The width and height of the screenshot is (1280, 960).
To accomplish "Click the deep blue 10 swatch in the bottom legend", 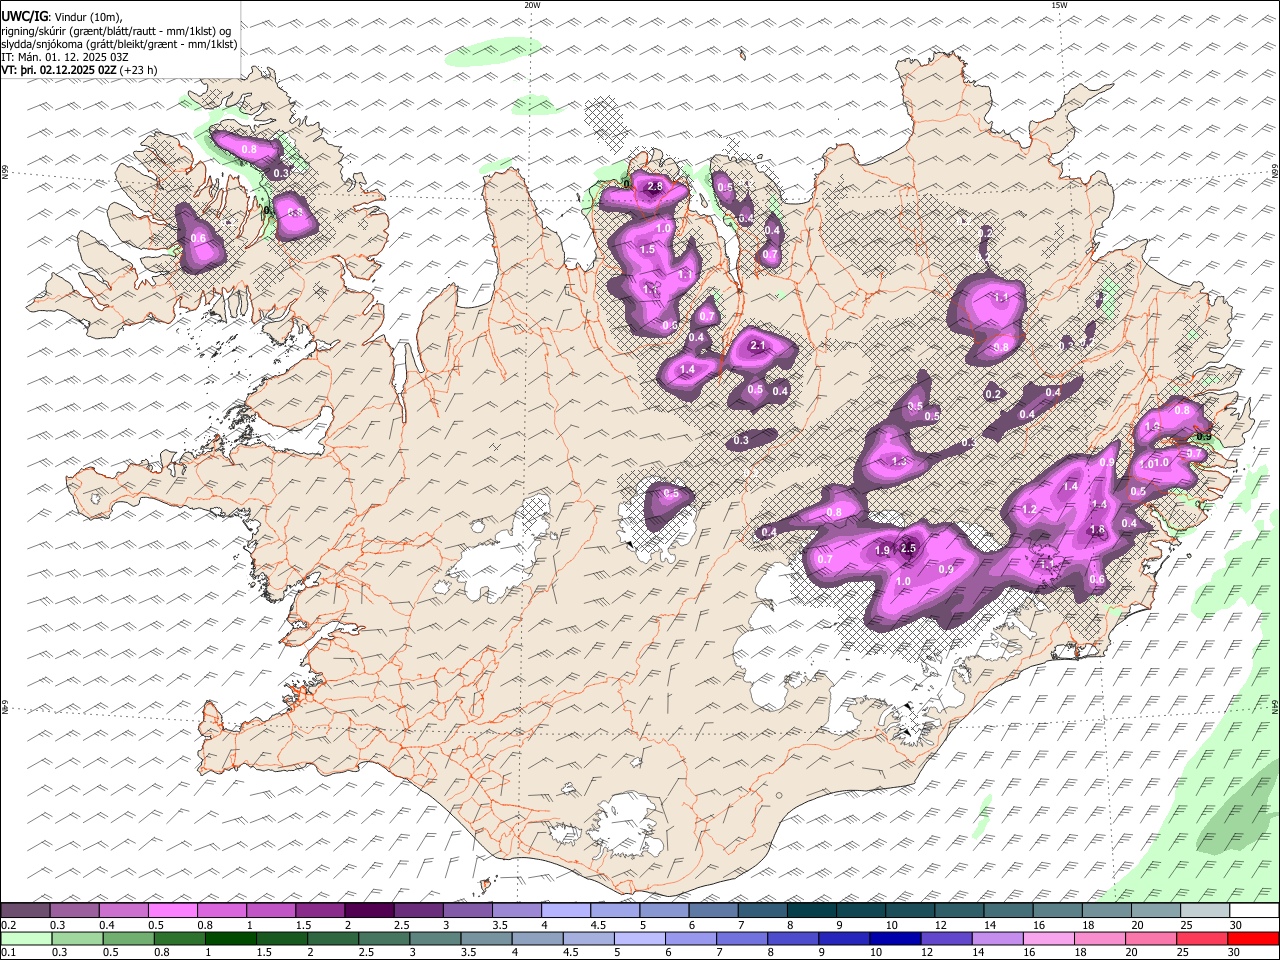I will coord(894,939).
